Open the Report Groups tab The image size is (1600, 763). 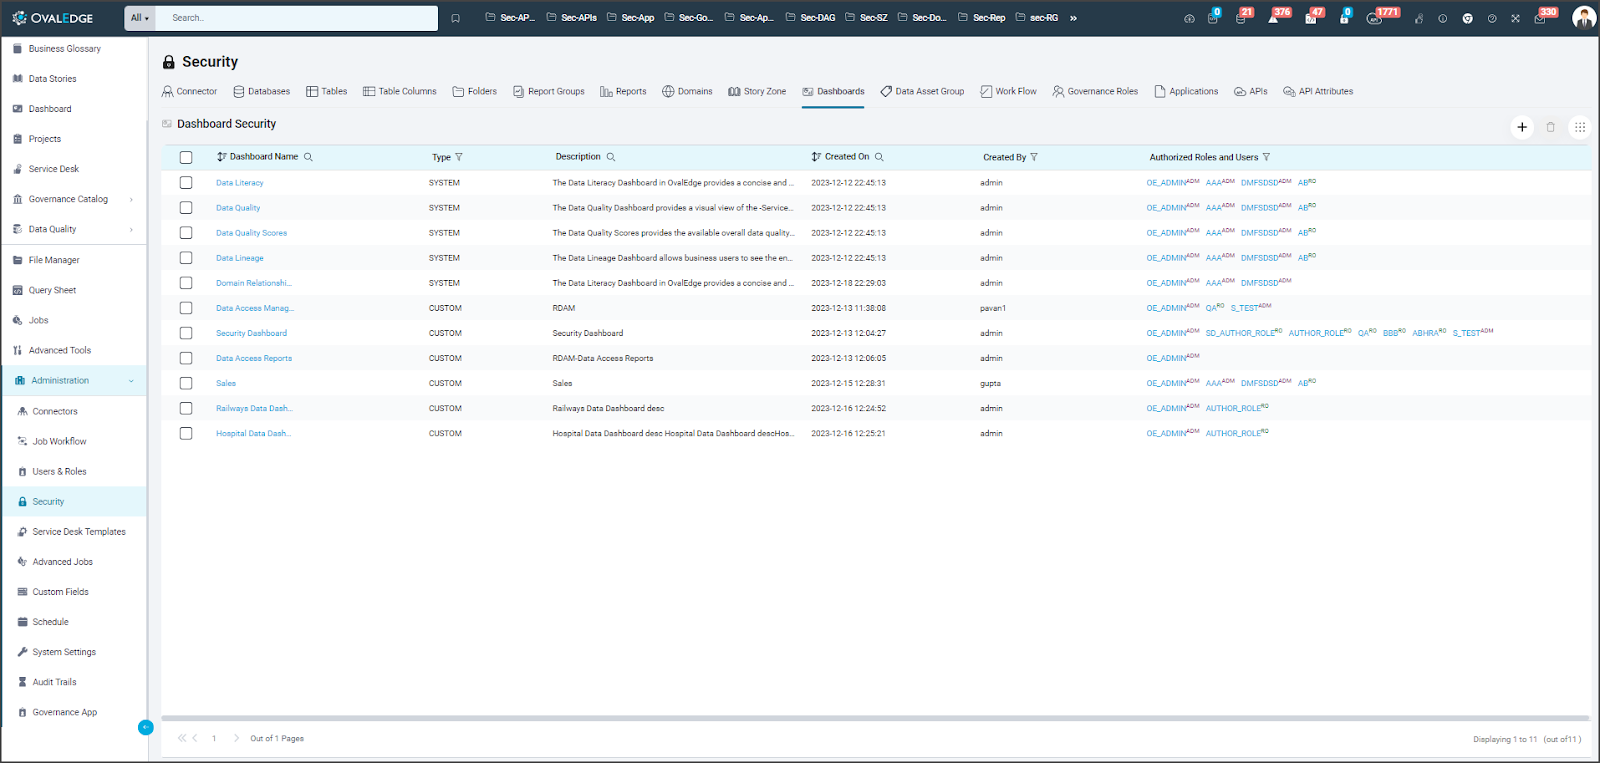549,91
